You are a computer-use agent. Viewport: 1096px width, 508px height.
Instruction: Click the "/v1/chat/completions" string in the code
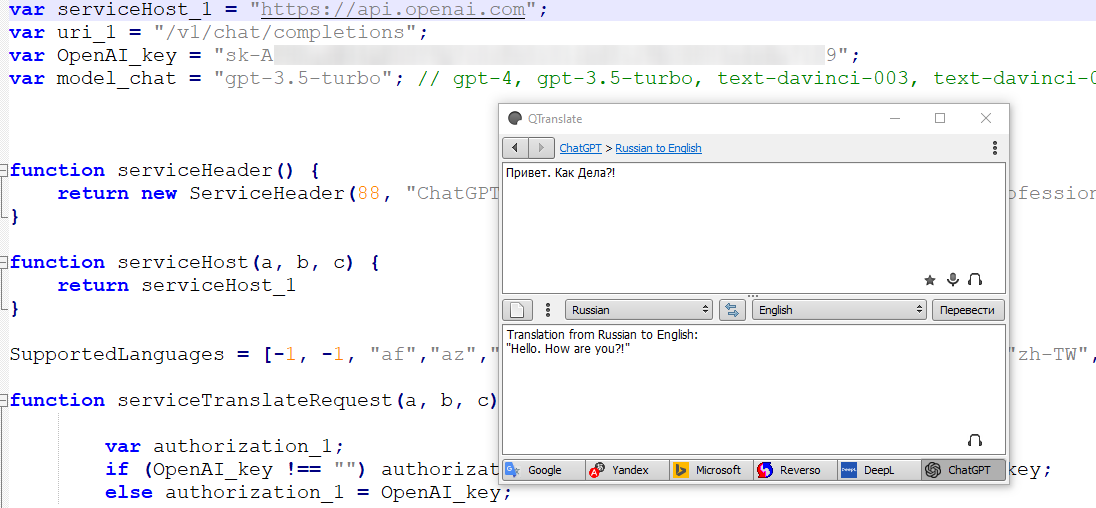(285, 33)
